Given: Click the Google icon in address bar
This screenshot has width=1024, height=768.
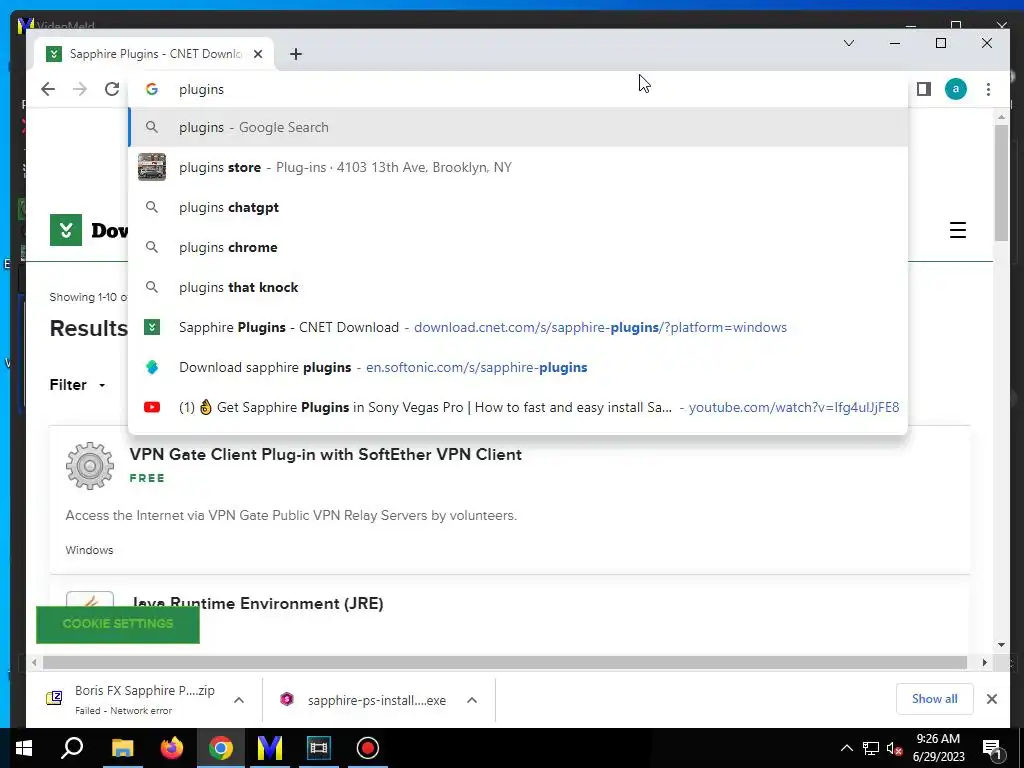Looking at the screenshot, I should 152,89.
